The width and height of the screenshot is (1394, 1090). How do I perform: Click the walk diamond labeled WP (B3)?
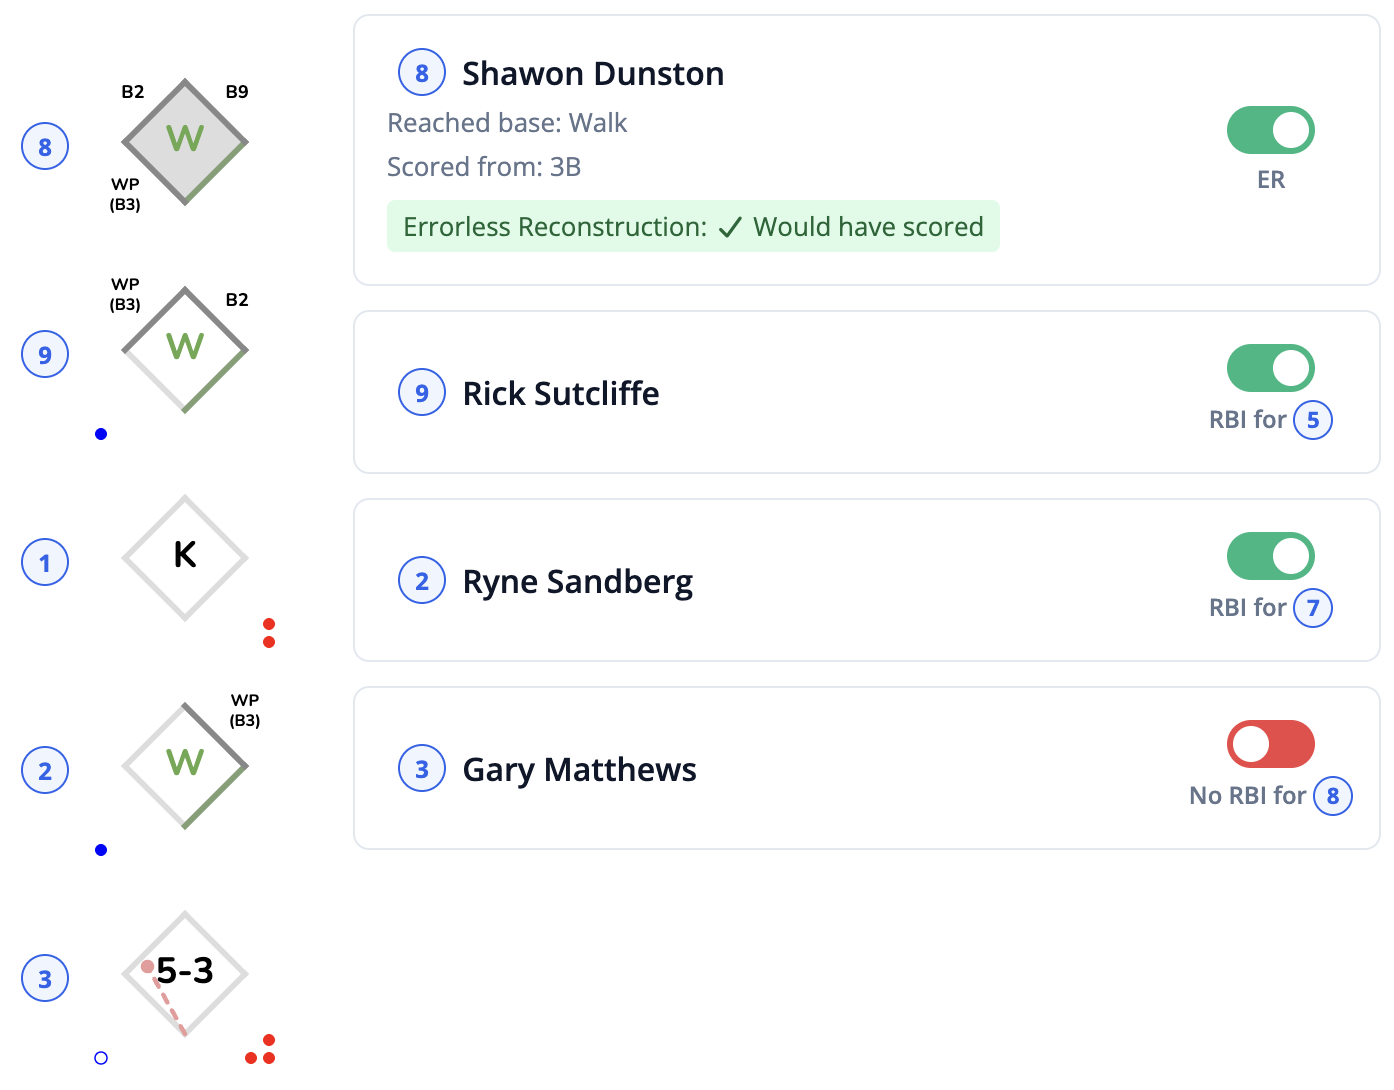pyautogui.click(x=185, y=766)
